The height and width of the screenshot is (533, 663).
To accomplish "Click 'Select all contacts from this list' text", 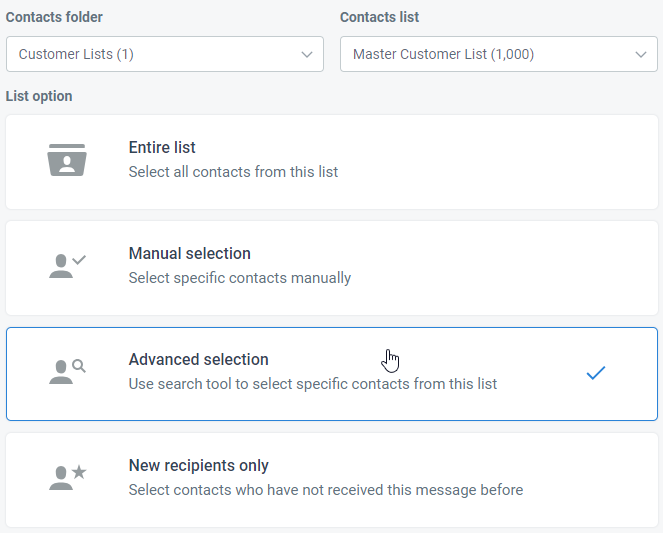I will [x=233, y=172].
